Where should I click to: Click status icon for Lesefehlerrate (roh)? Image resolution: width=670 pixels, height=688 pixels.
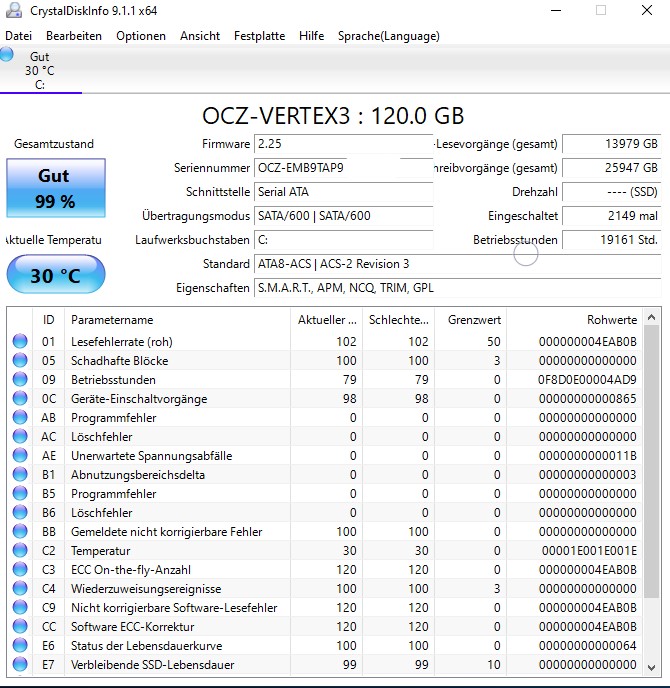[20, 341]
